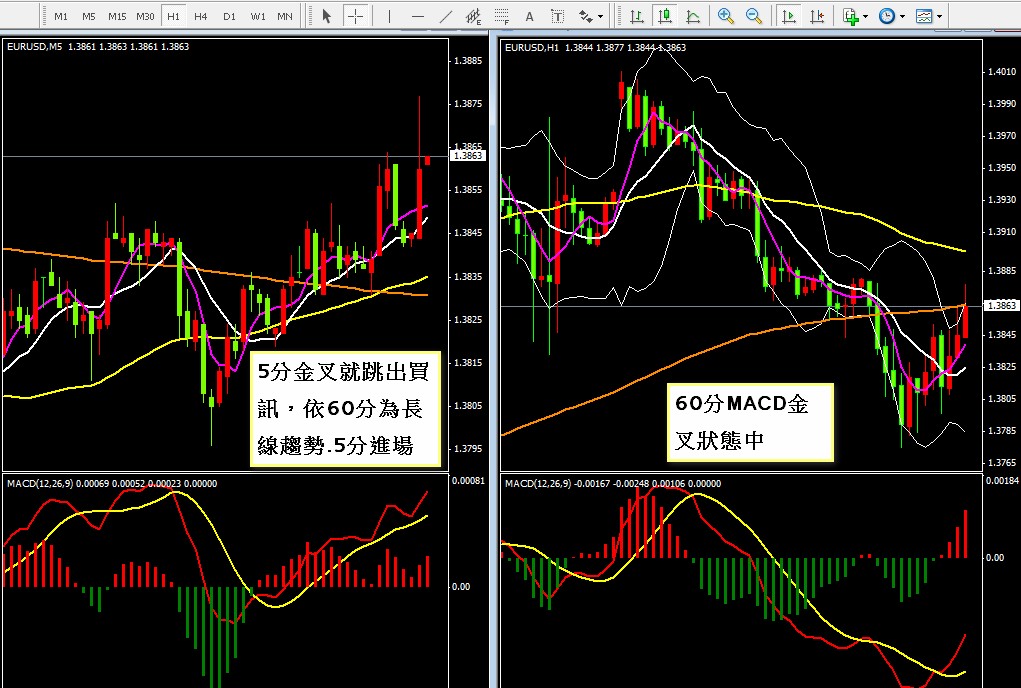Select the Fibonacci retracement tool

tap(501, 16)
